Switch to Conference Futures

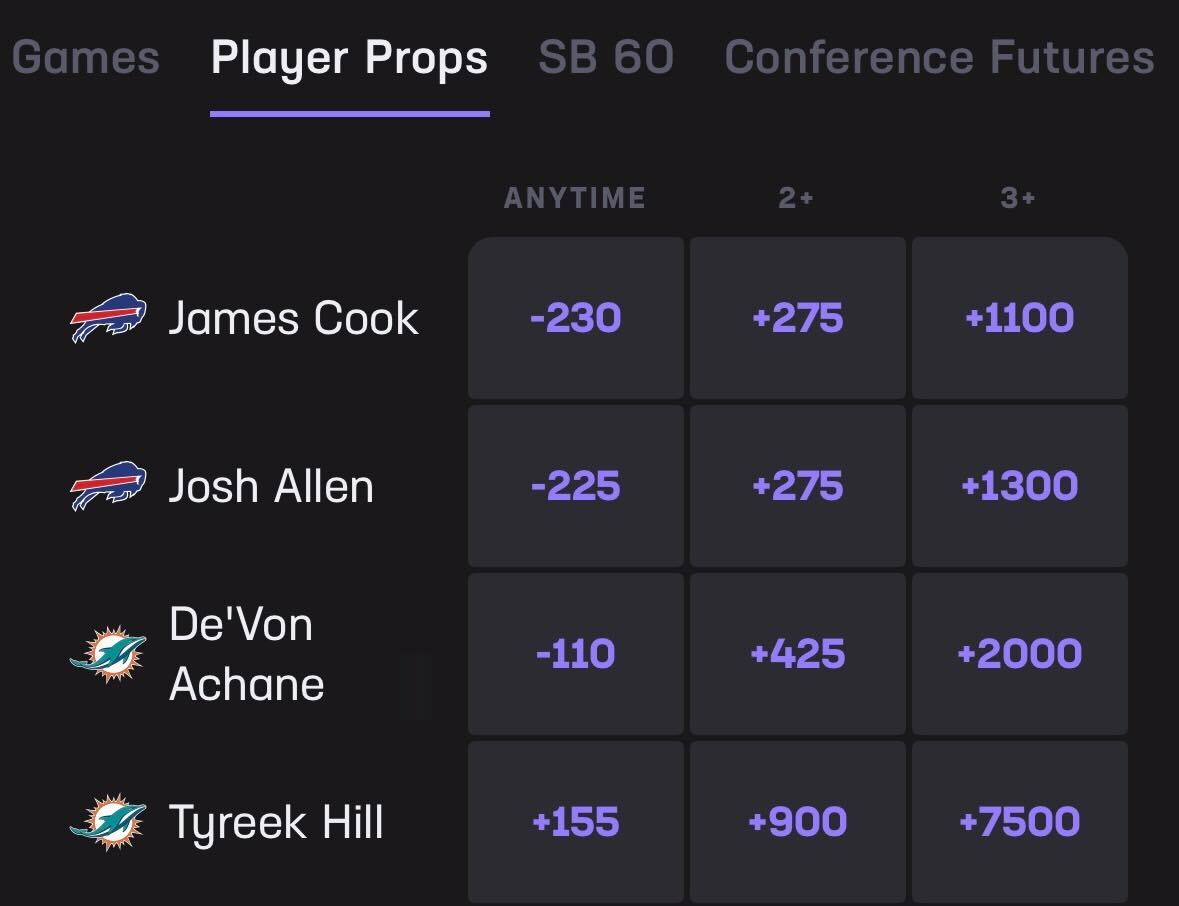click(x=940, y=58)
